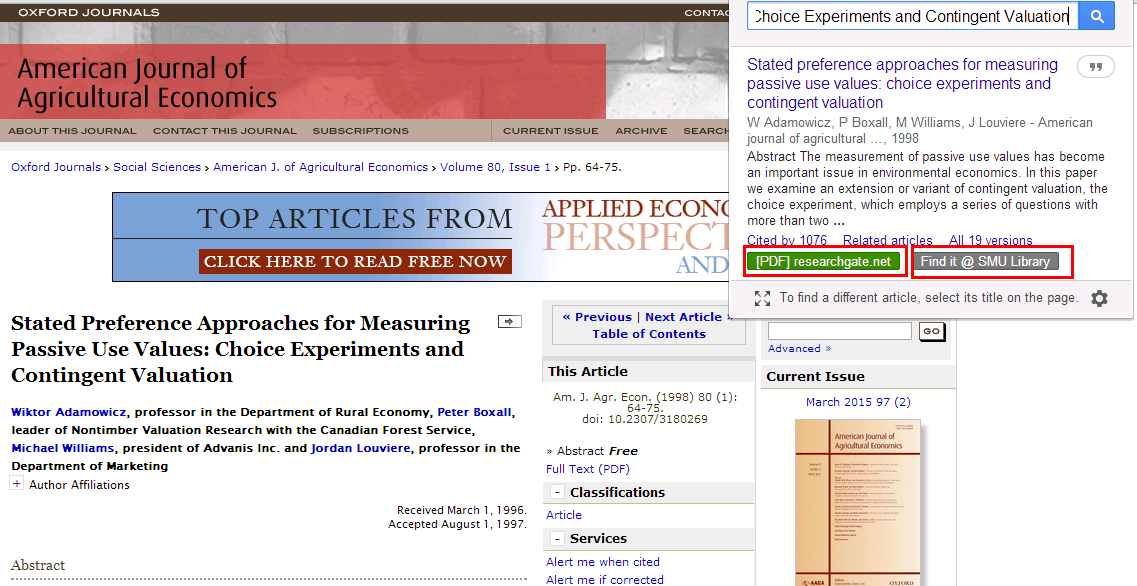Open the Table of Contents link
Image resolution: width=1137 pixels, height=586 pixels.
pyautogui.click(x=649, y=334)
